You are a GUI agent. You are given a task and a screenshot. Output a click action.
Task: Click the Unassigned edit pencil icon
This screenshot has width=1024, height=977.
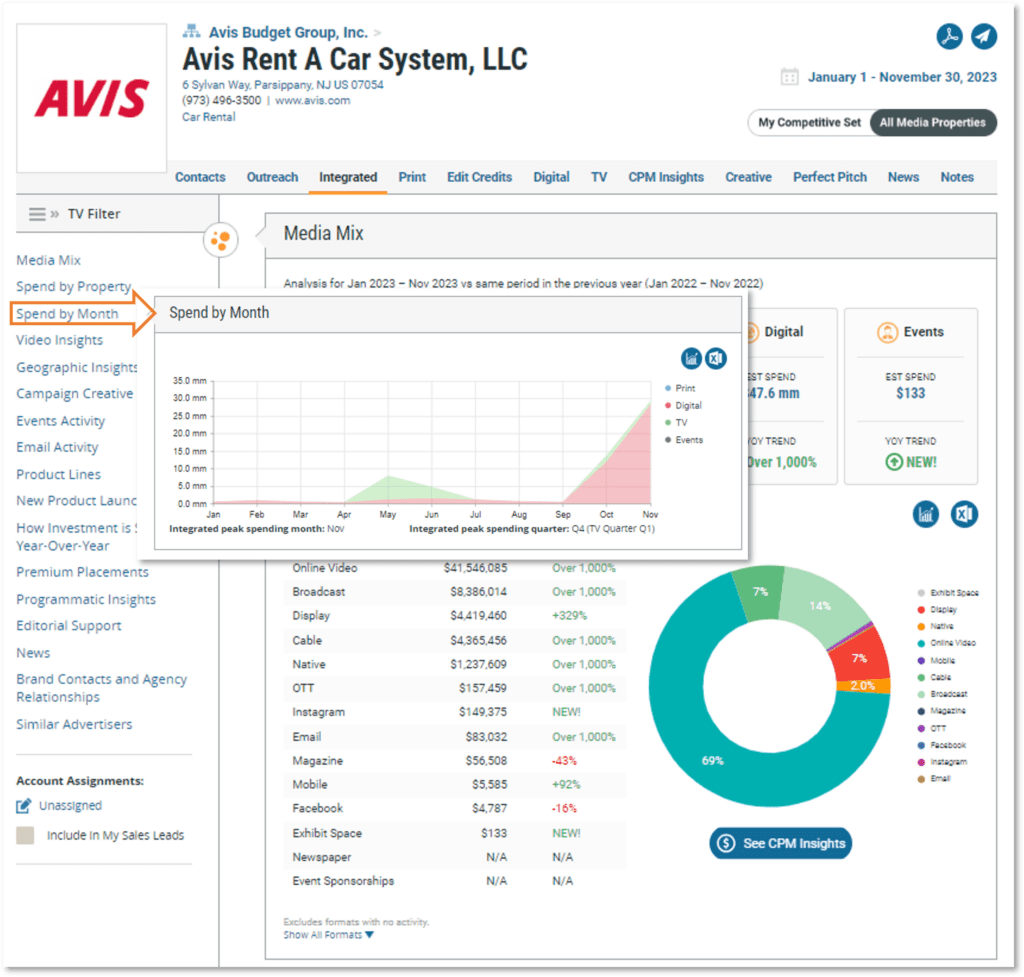pos(24,806)
